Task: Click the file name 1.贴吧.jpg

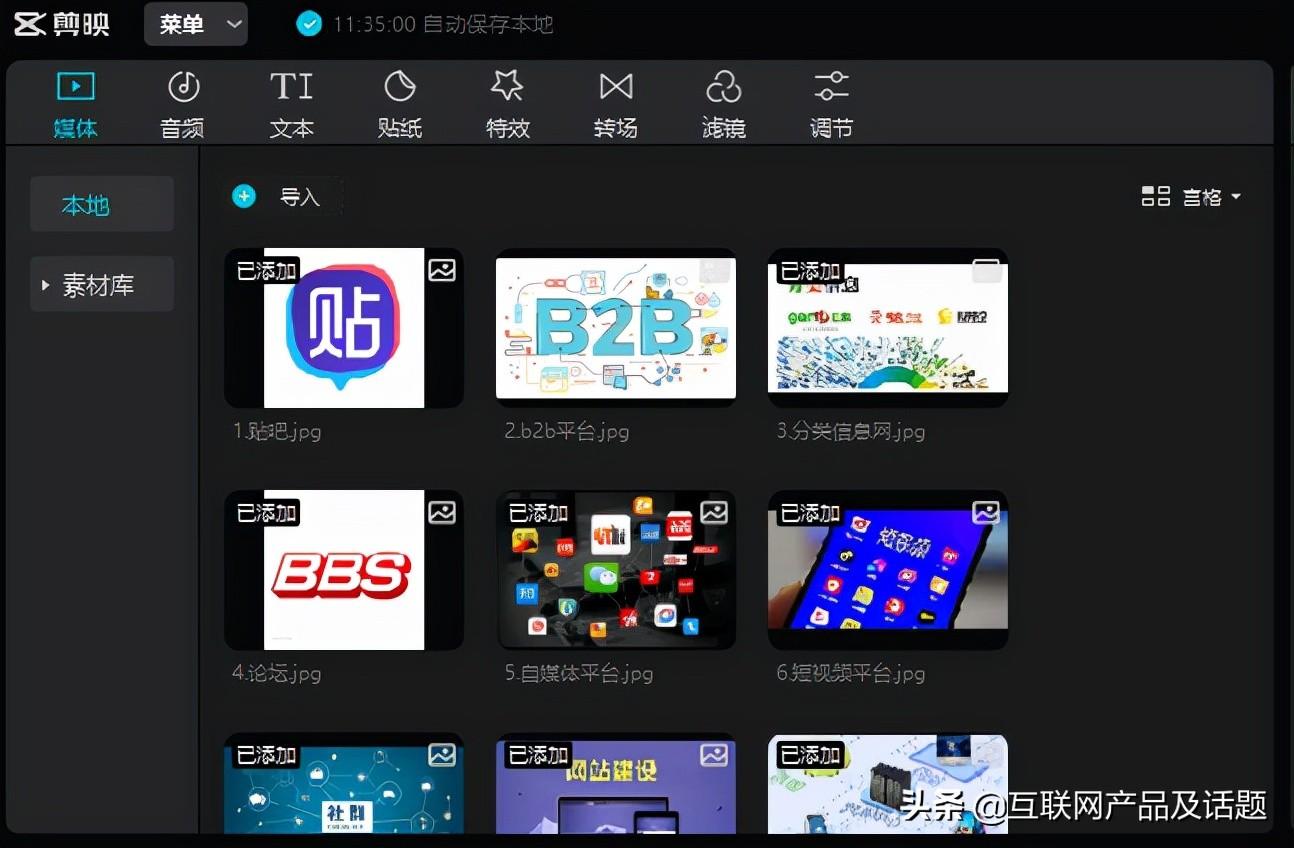Action: coord(277,432)
